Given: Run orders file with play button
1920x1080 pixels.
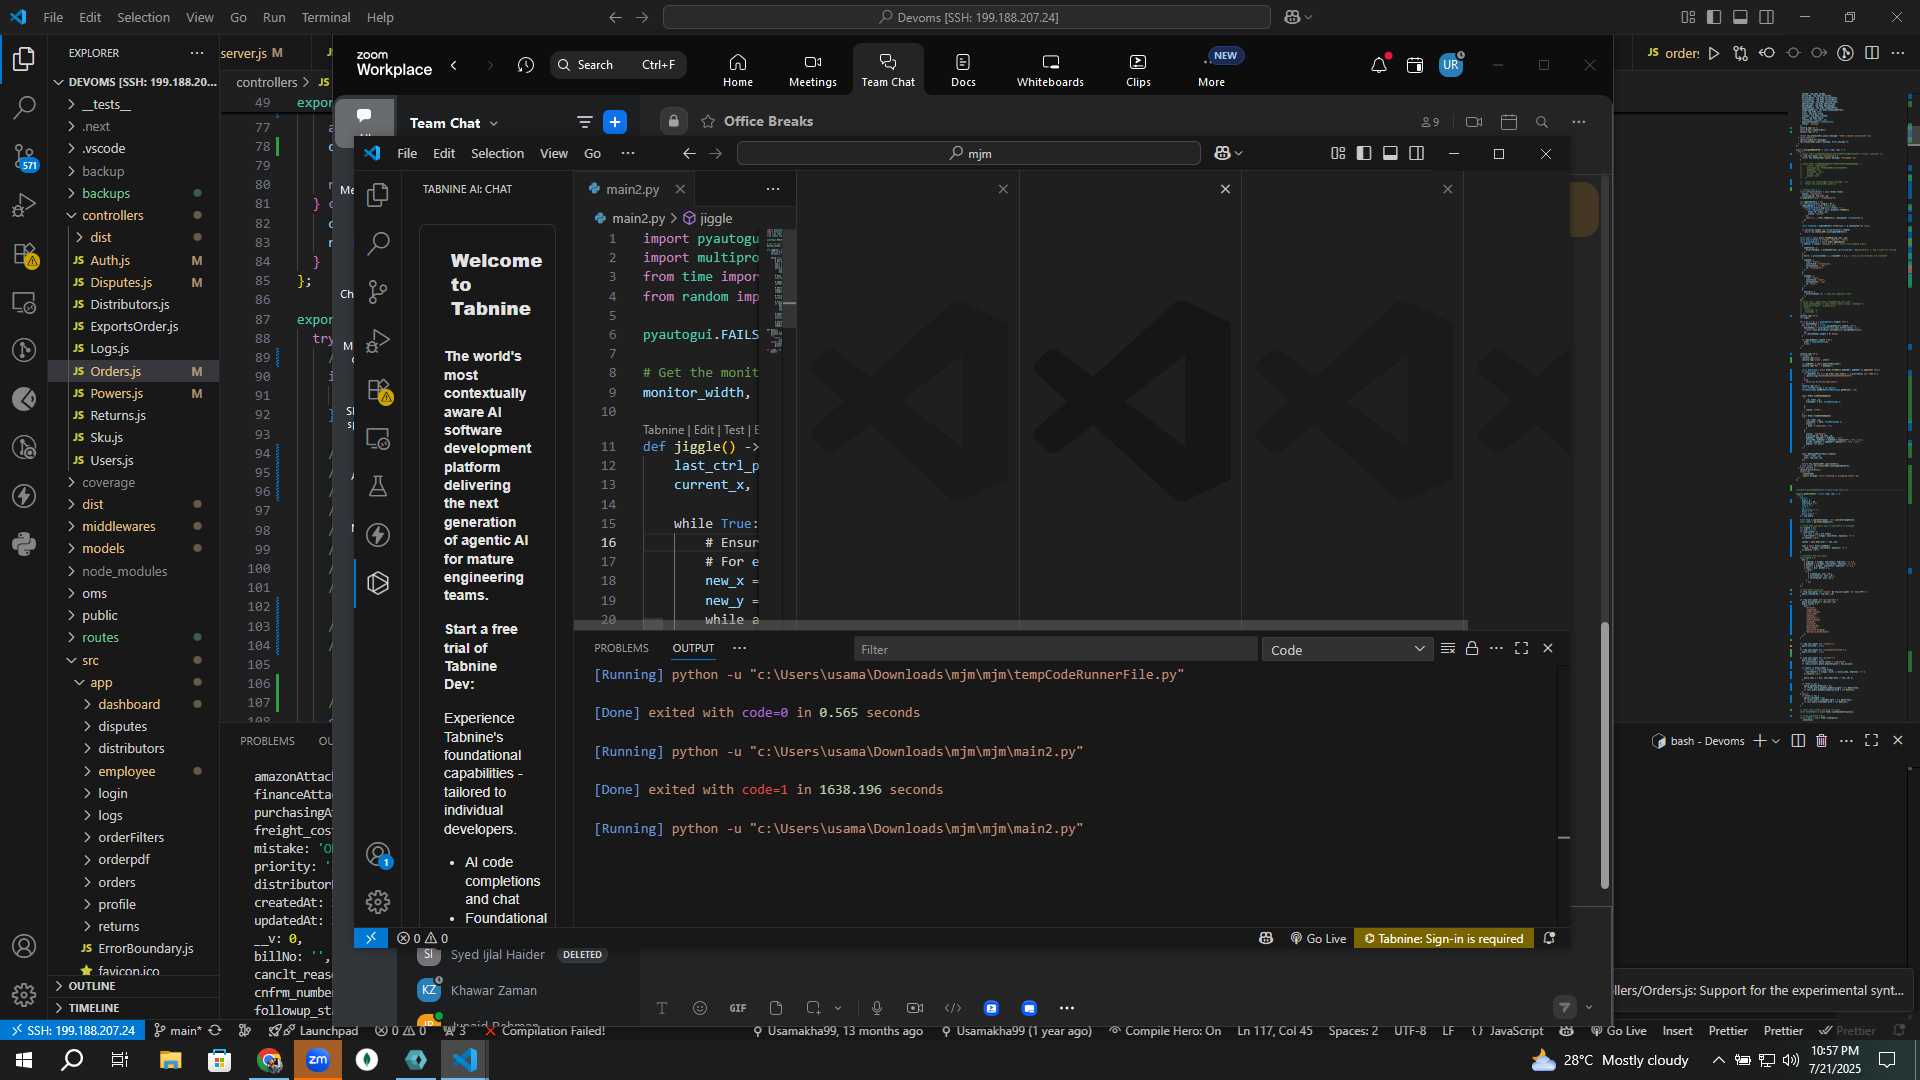Looking at the screenshot, I should (x=1714, y=53).
